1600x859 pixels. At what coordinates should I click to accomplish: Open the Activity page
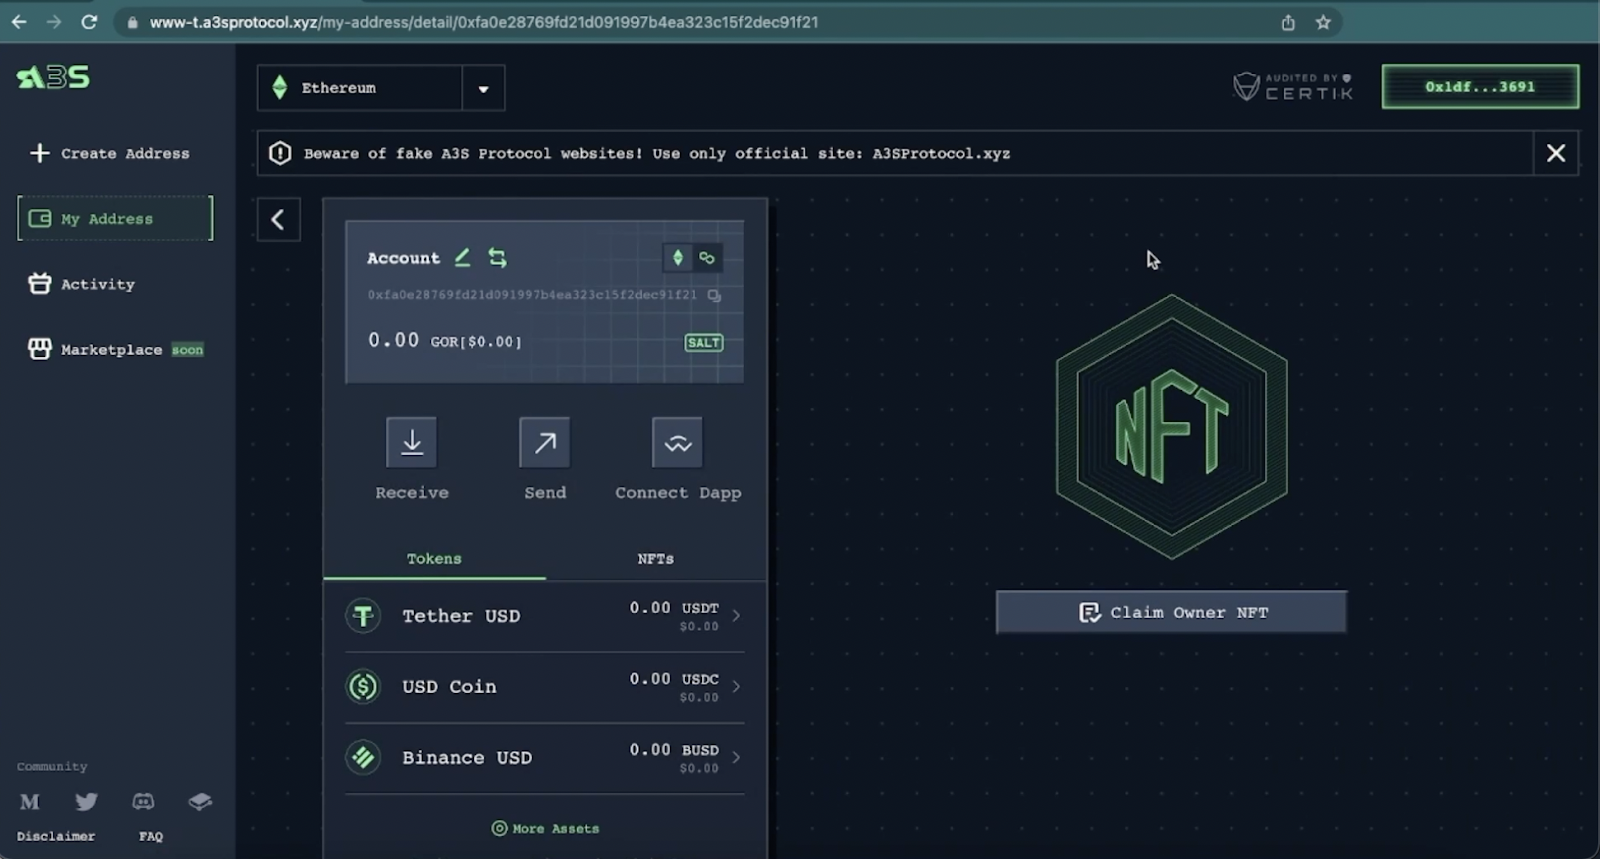tap(82, 284)
